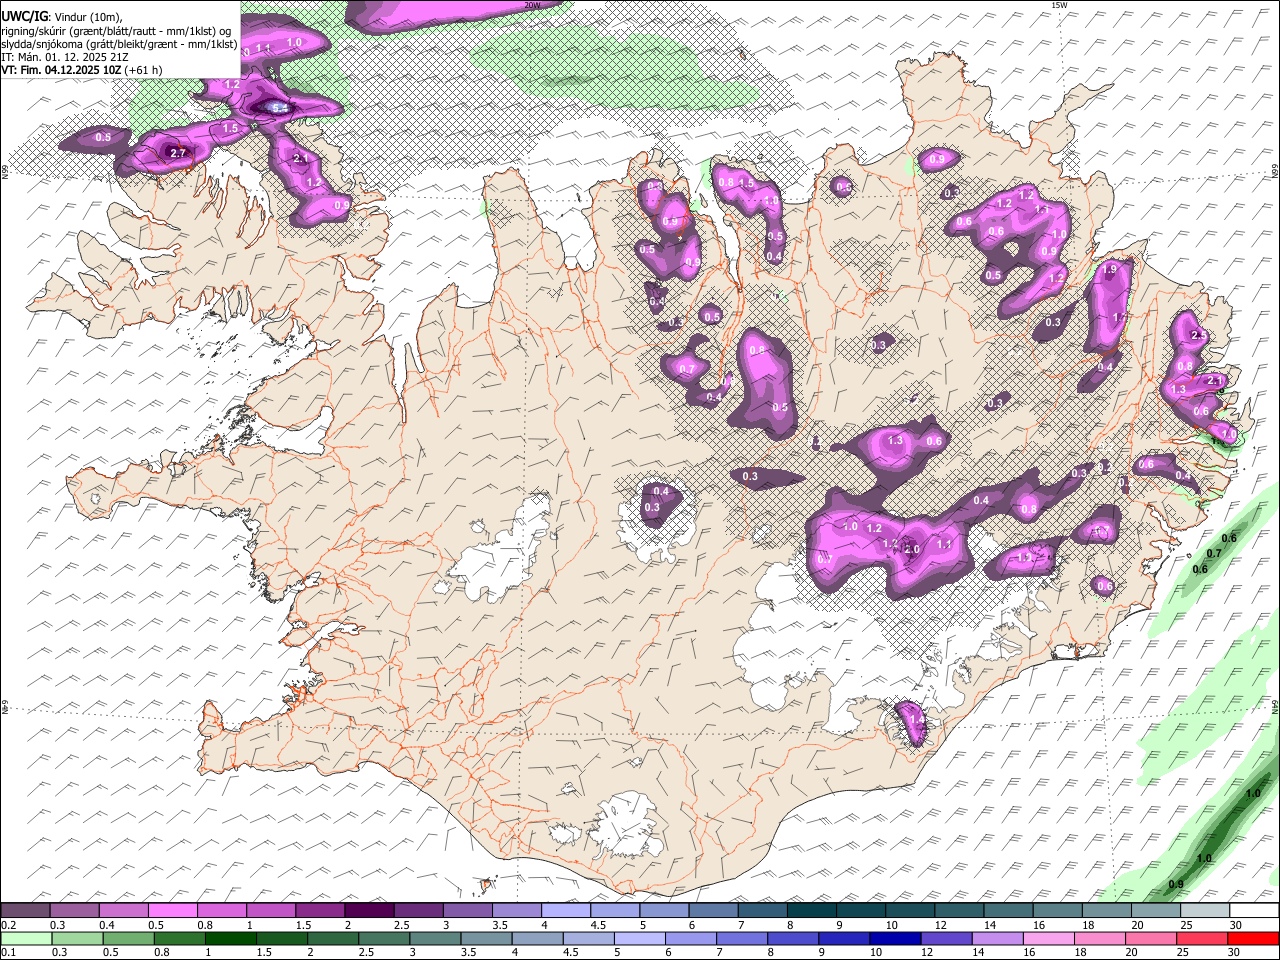This screenshot has height=960, width=1280.
Task: Select the lightest green swatch between 0.1 and 0.3
Action: 26,938
